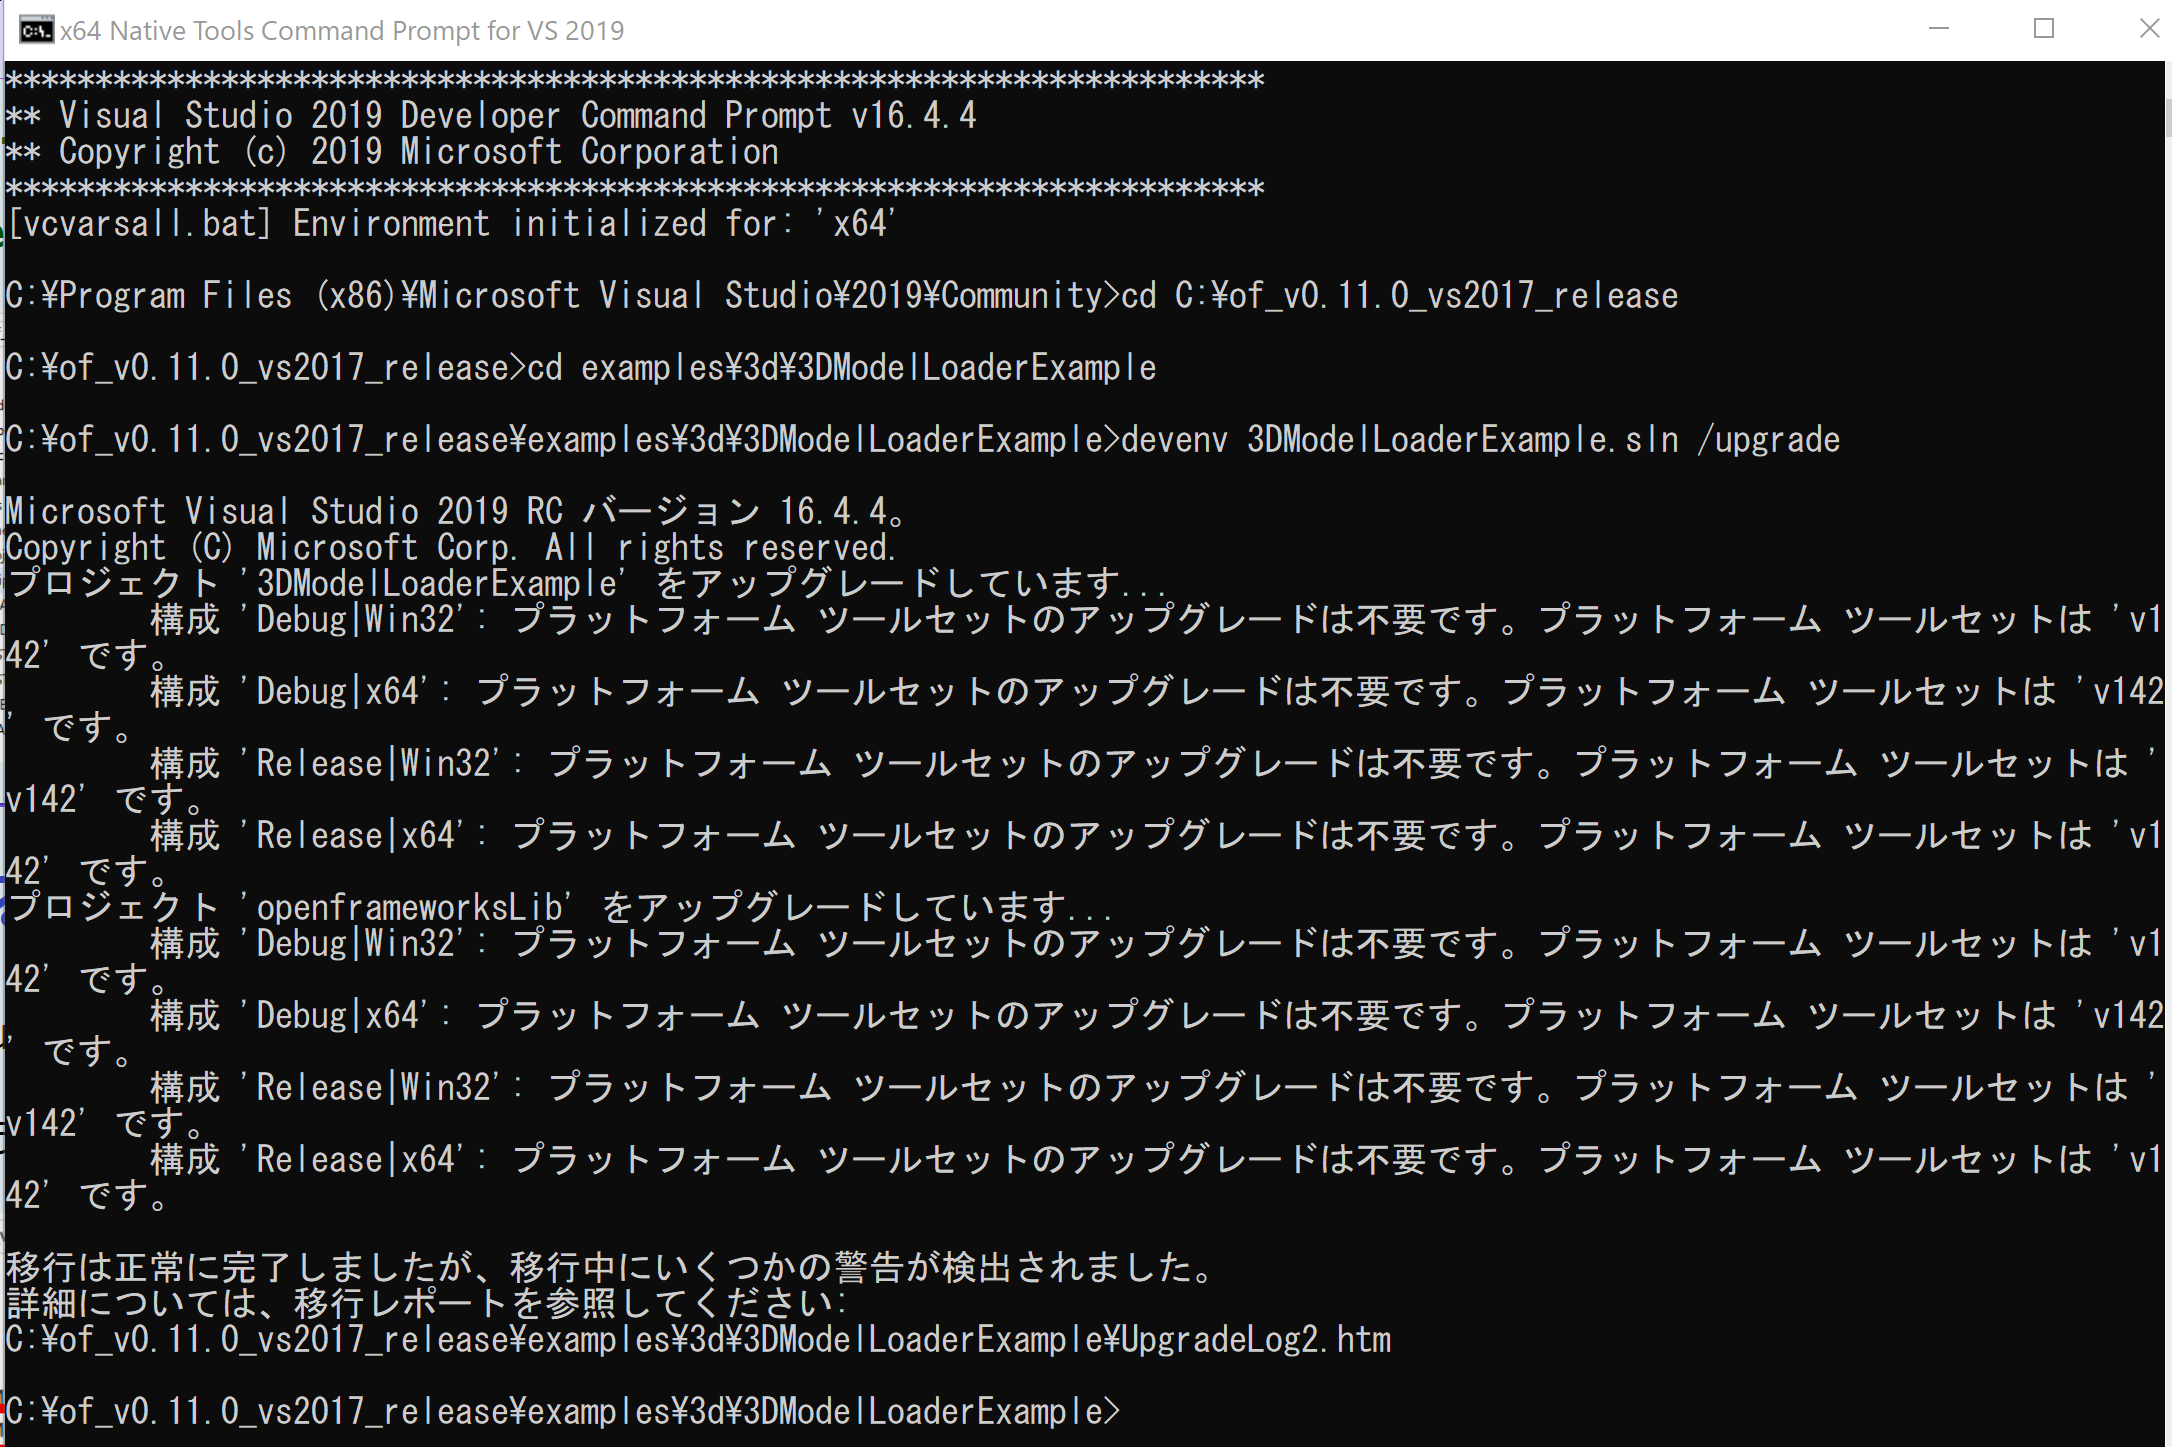Click the 'cd C:¥of_v0.11.0_vs2017_release' command
The height and width of the screenshot is (1447, 2172).
tap(1399, 296)
